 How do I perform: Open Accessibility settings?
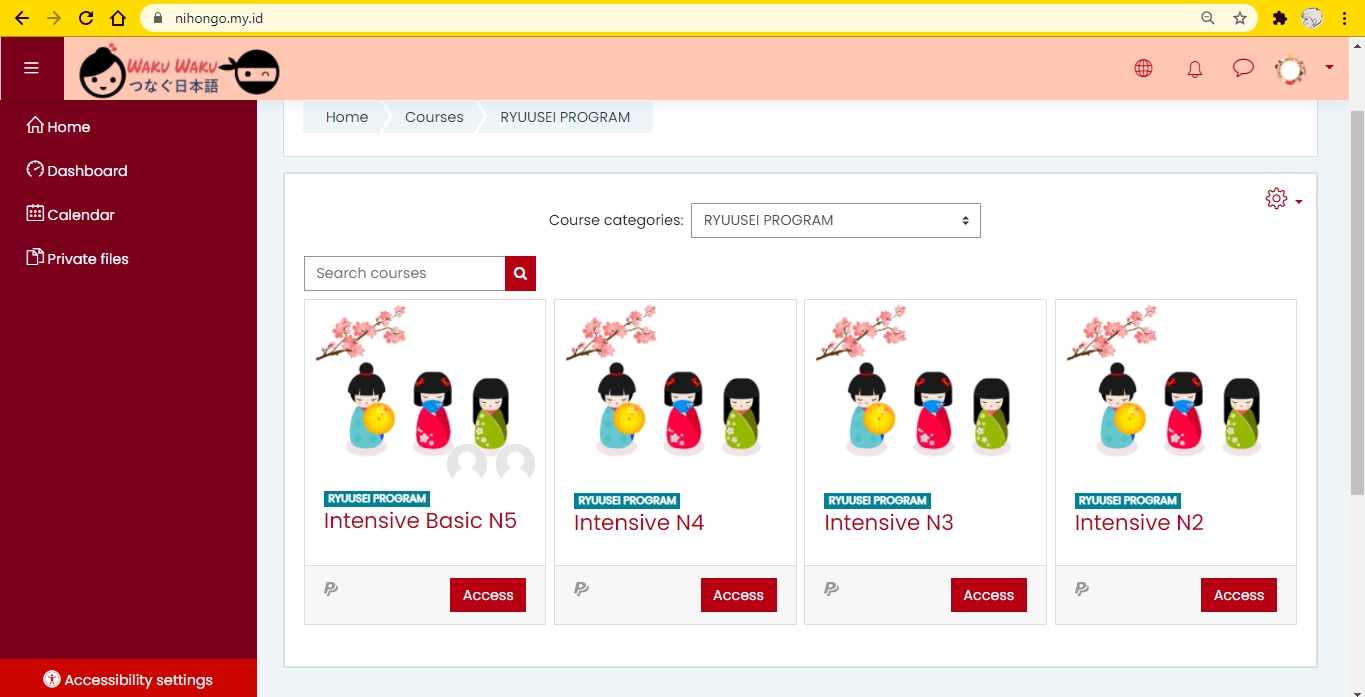tap(128, 679)
